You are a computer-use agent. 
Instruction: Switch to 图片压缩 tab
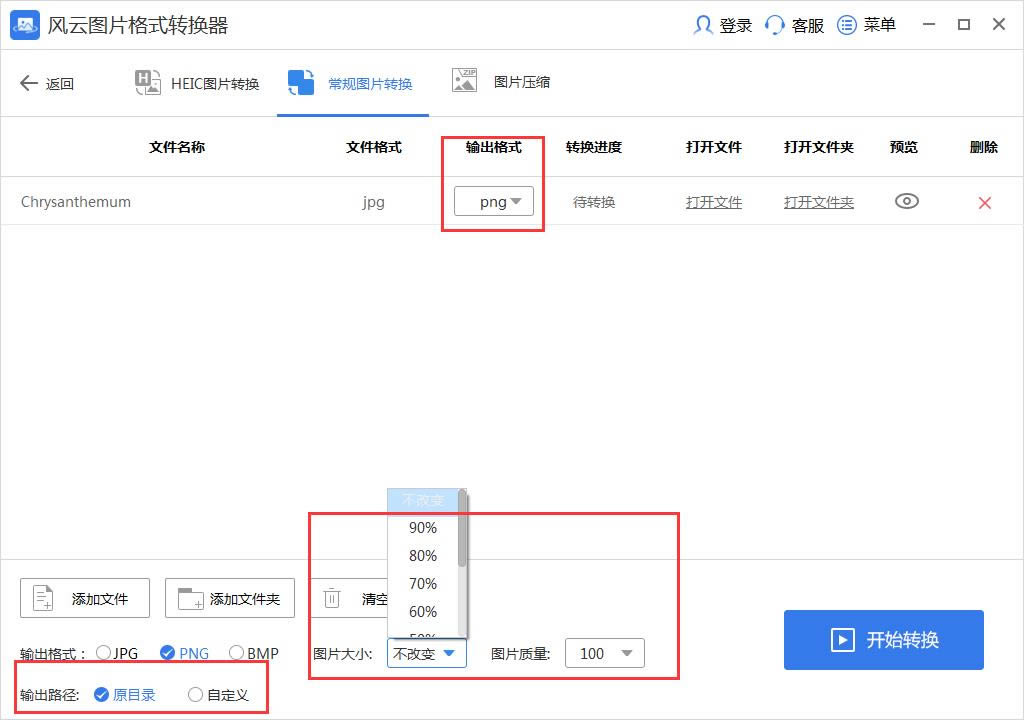(501, 81)
